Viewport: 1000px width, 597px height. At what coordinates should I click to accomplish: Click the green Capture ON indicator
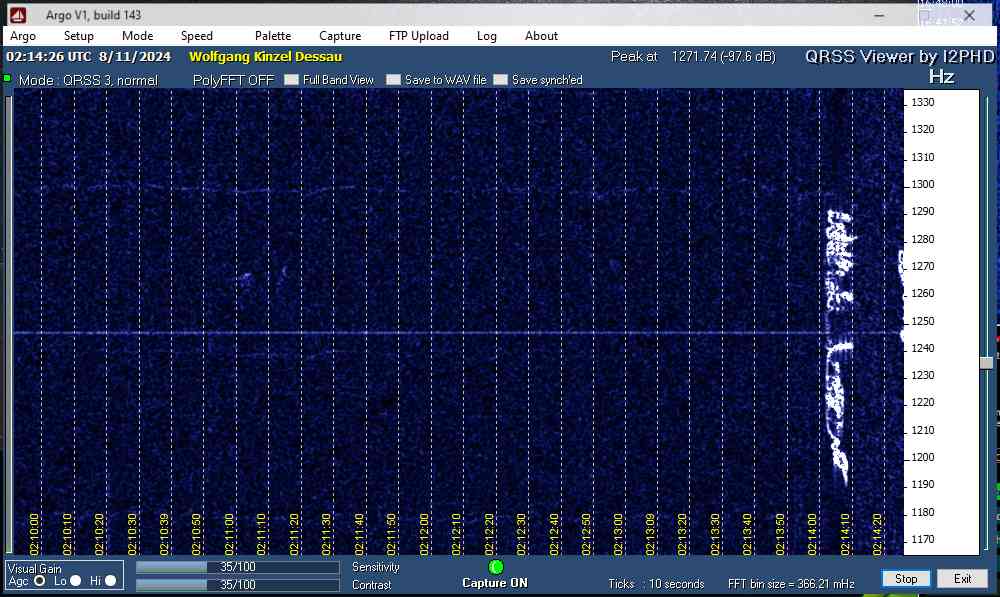click(496, 566)
